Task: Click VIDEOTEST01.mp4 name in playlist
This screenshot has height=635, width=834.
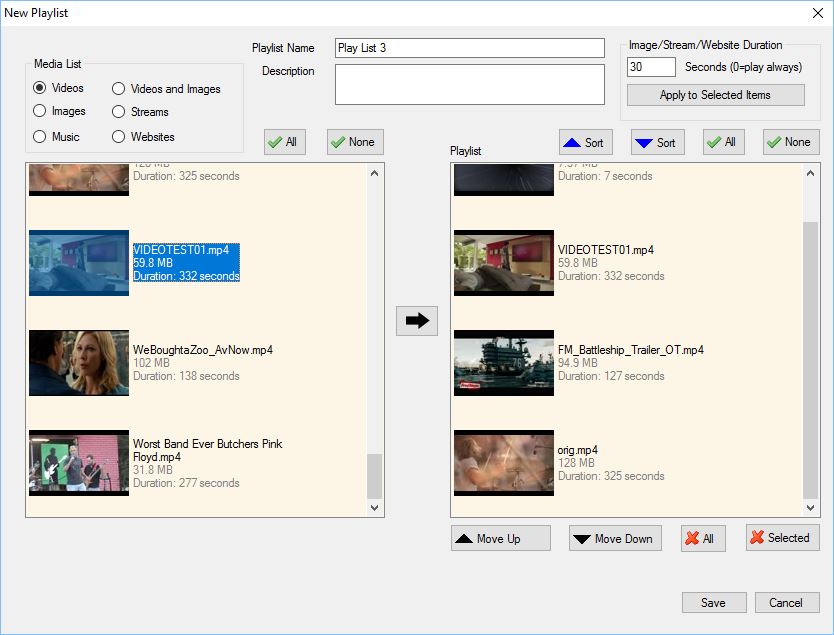Action: [606, 250]
